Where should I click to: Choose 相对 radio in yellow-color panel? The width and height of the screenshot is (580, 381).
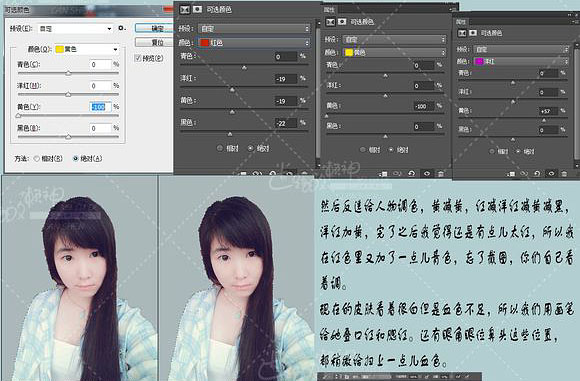[x=362, y=150]
